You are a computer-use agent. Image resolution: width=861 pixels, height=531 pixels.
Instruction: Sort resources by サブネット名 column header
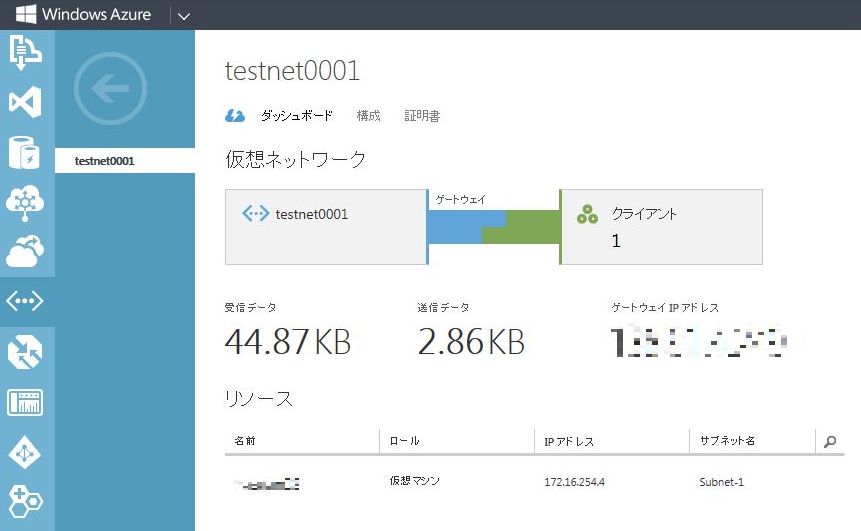click(727, 440)
